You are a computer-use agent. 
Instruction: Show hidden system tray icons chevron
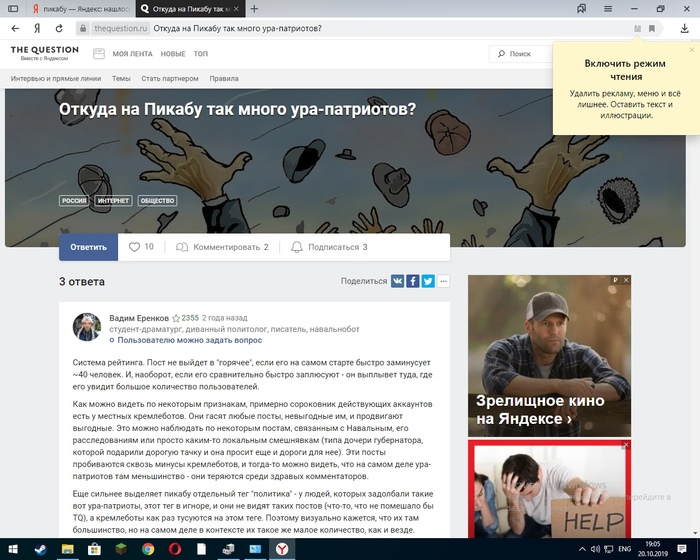click(584, 550)
